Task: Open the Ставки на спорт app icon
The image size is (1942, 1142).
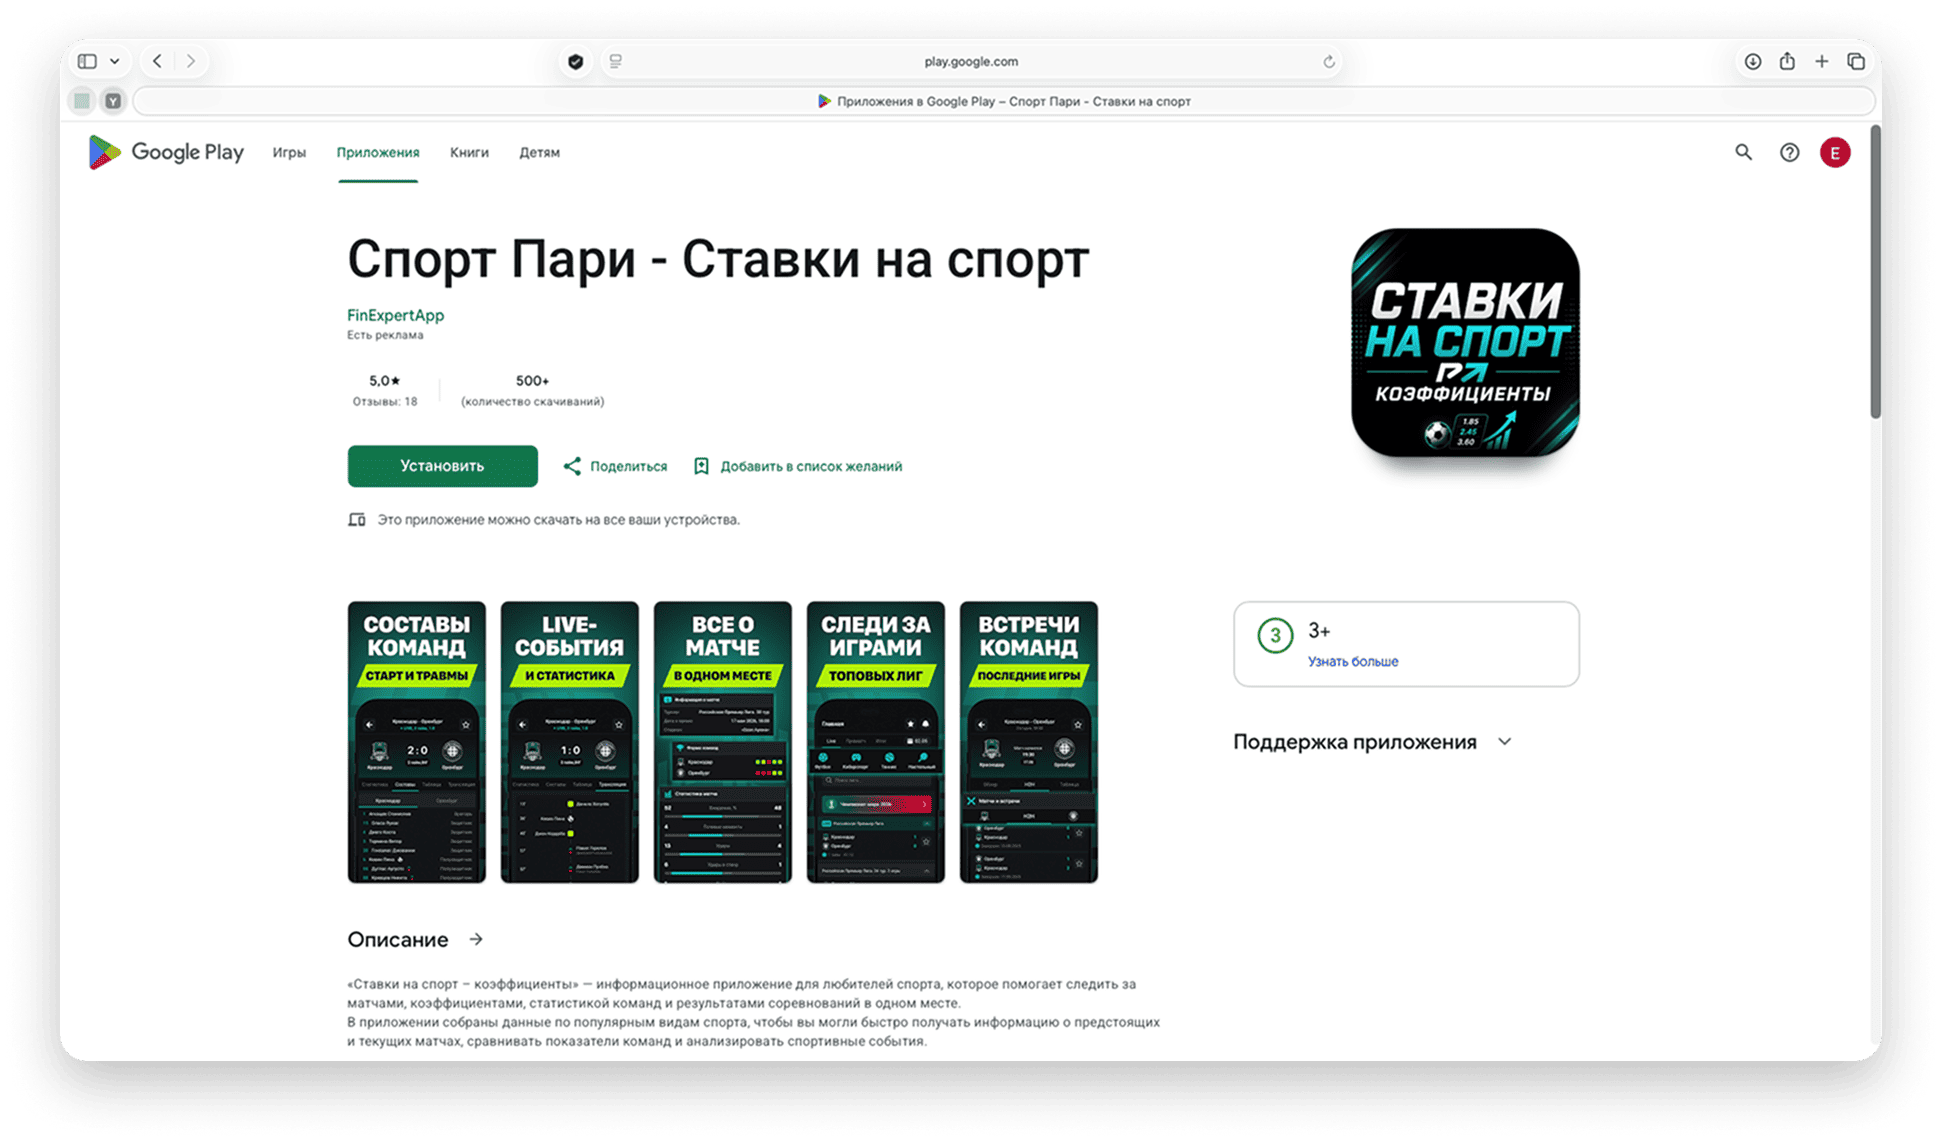Action: (1465, 343)
